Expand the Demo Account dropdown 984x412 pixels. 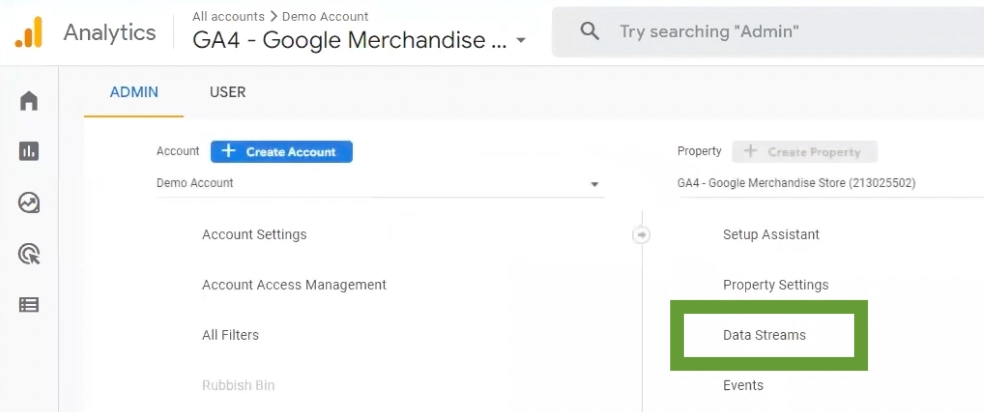click(380, 184)
